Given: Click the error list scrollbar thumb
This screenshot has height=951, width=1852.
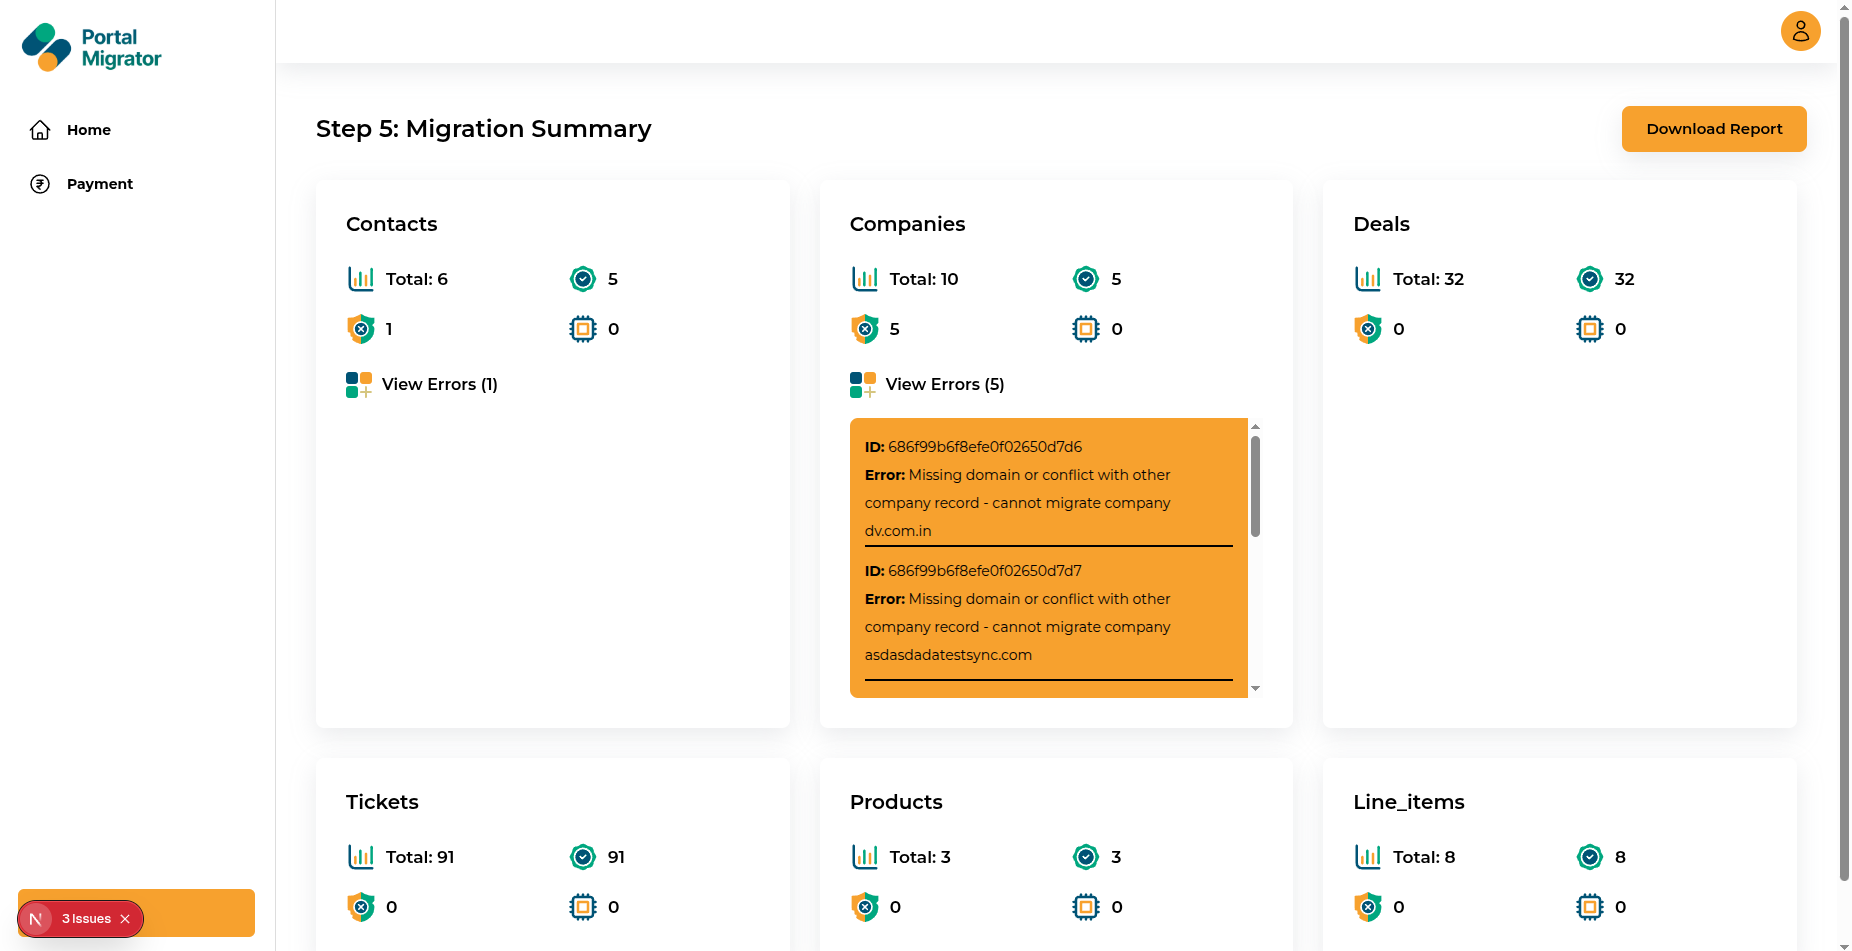Looking at the screenshot, I should pyautogui.click(x=1255, y=486).
